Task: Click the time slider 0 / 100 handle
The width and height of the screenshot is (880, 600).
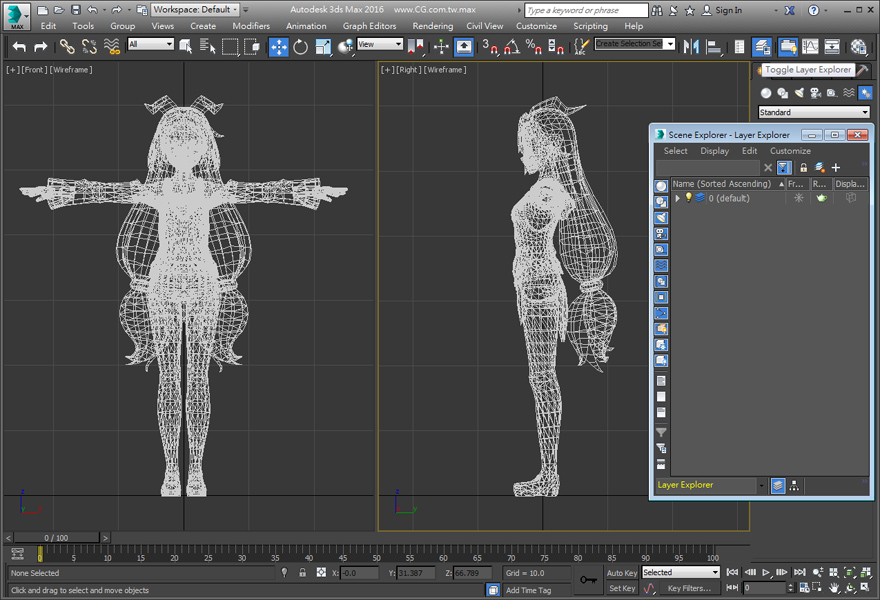Action: tap(56, 538)
